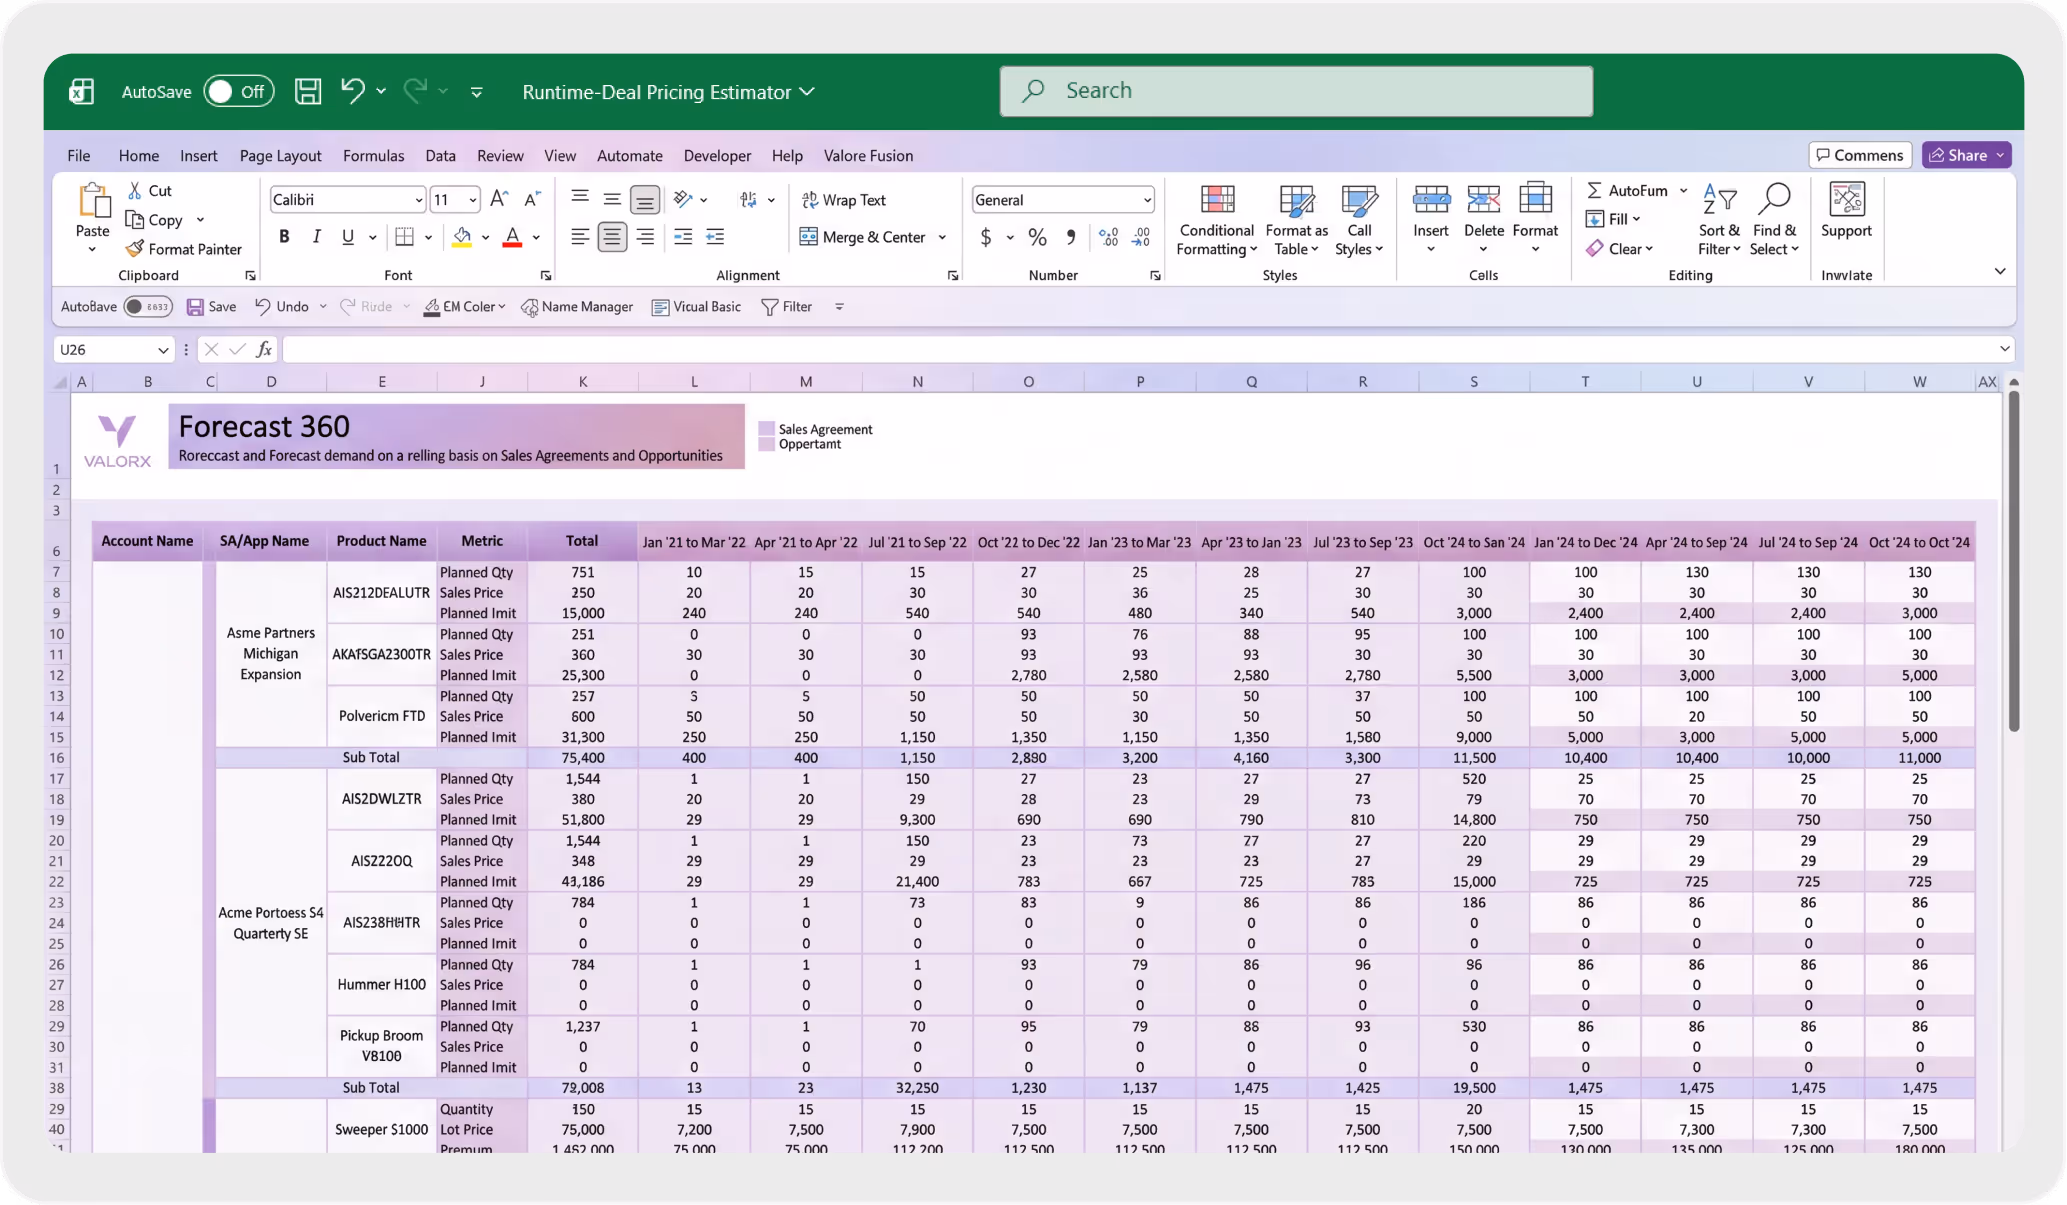Click the Support button
This screenshot has width=2067, height=1205.
1846,214
